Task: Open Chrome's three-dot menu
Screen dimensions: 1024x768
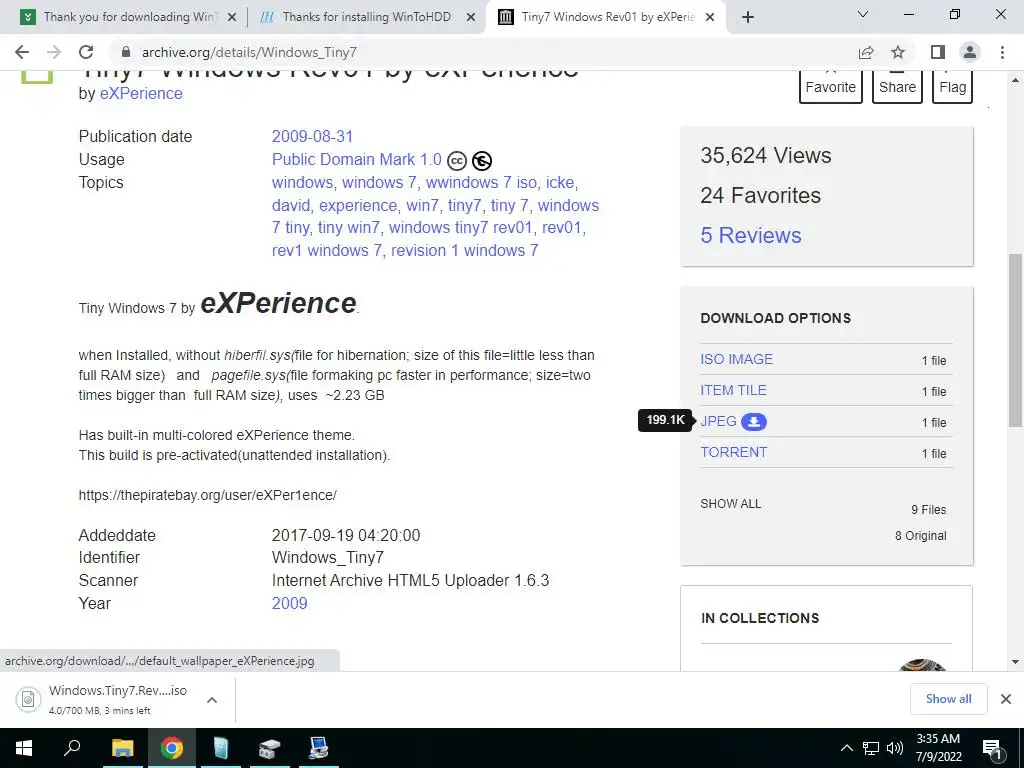Action: tap(1002, 52)
